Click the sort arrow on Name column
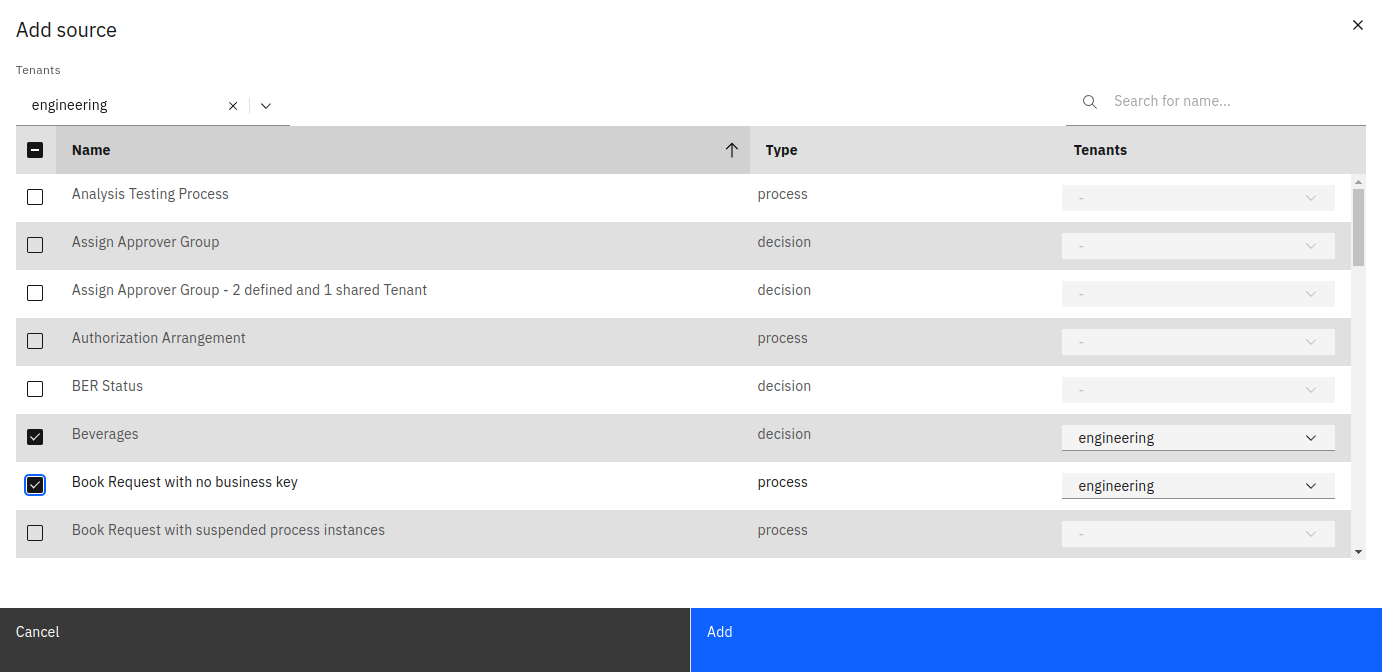 tap(732, 149)
